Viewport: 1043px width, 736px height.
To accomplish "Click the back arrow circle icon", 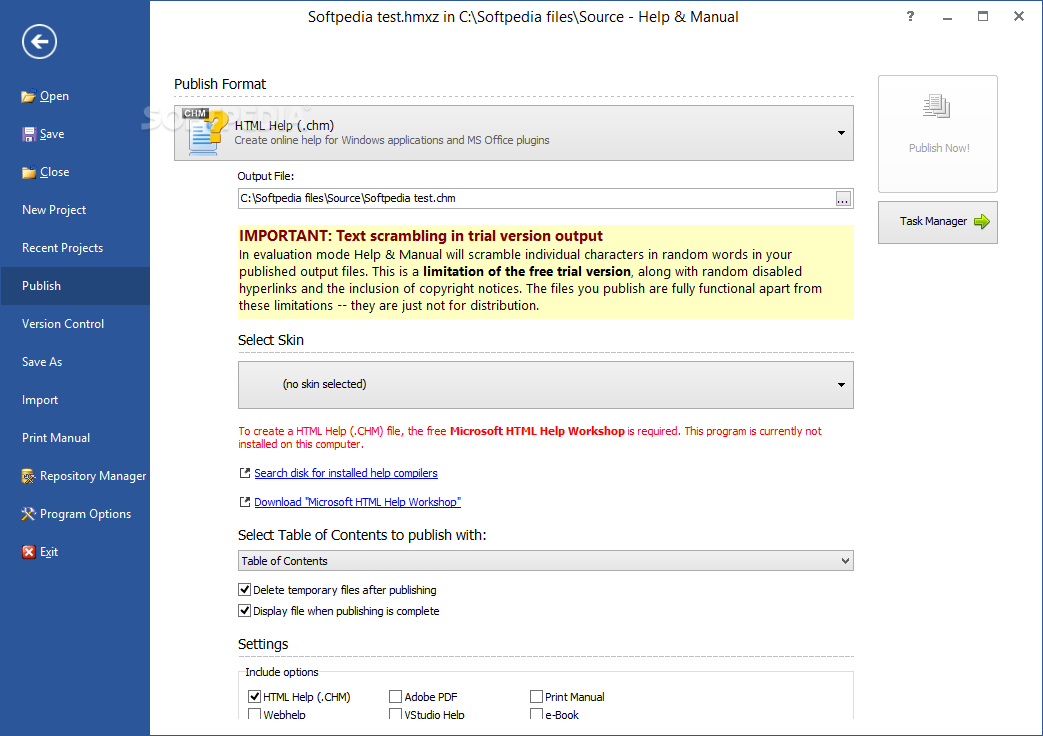I will (39, 42).
